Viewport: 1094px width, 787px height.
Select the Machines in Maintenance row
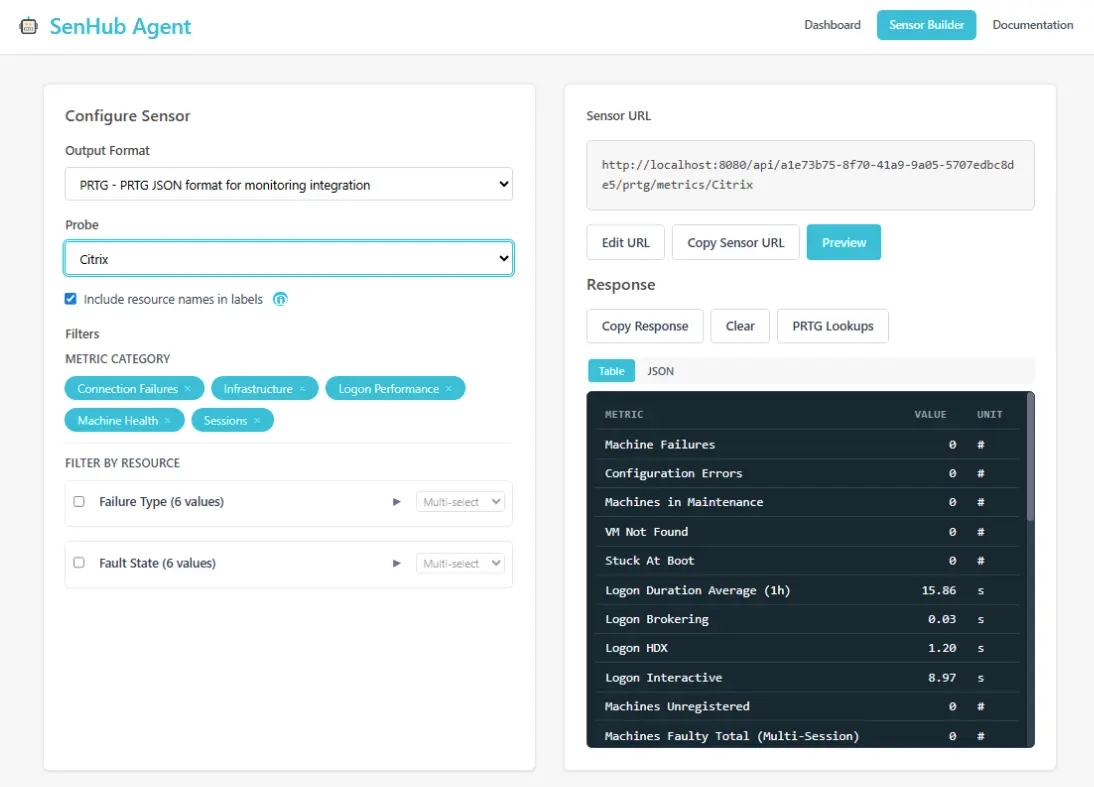coord(807,502)
